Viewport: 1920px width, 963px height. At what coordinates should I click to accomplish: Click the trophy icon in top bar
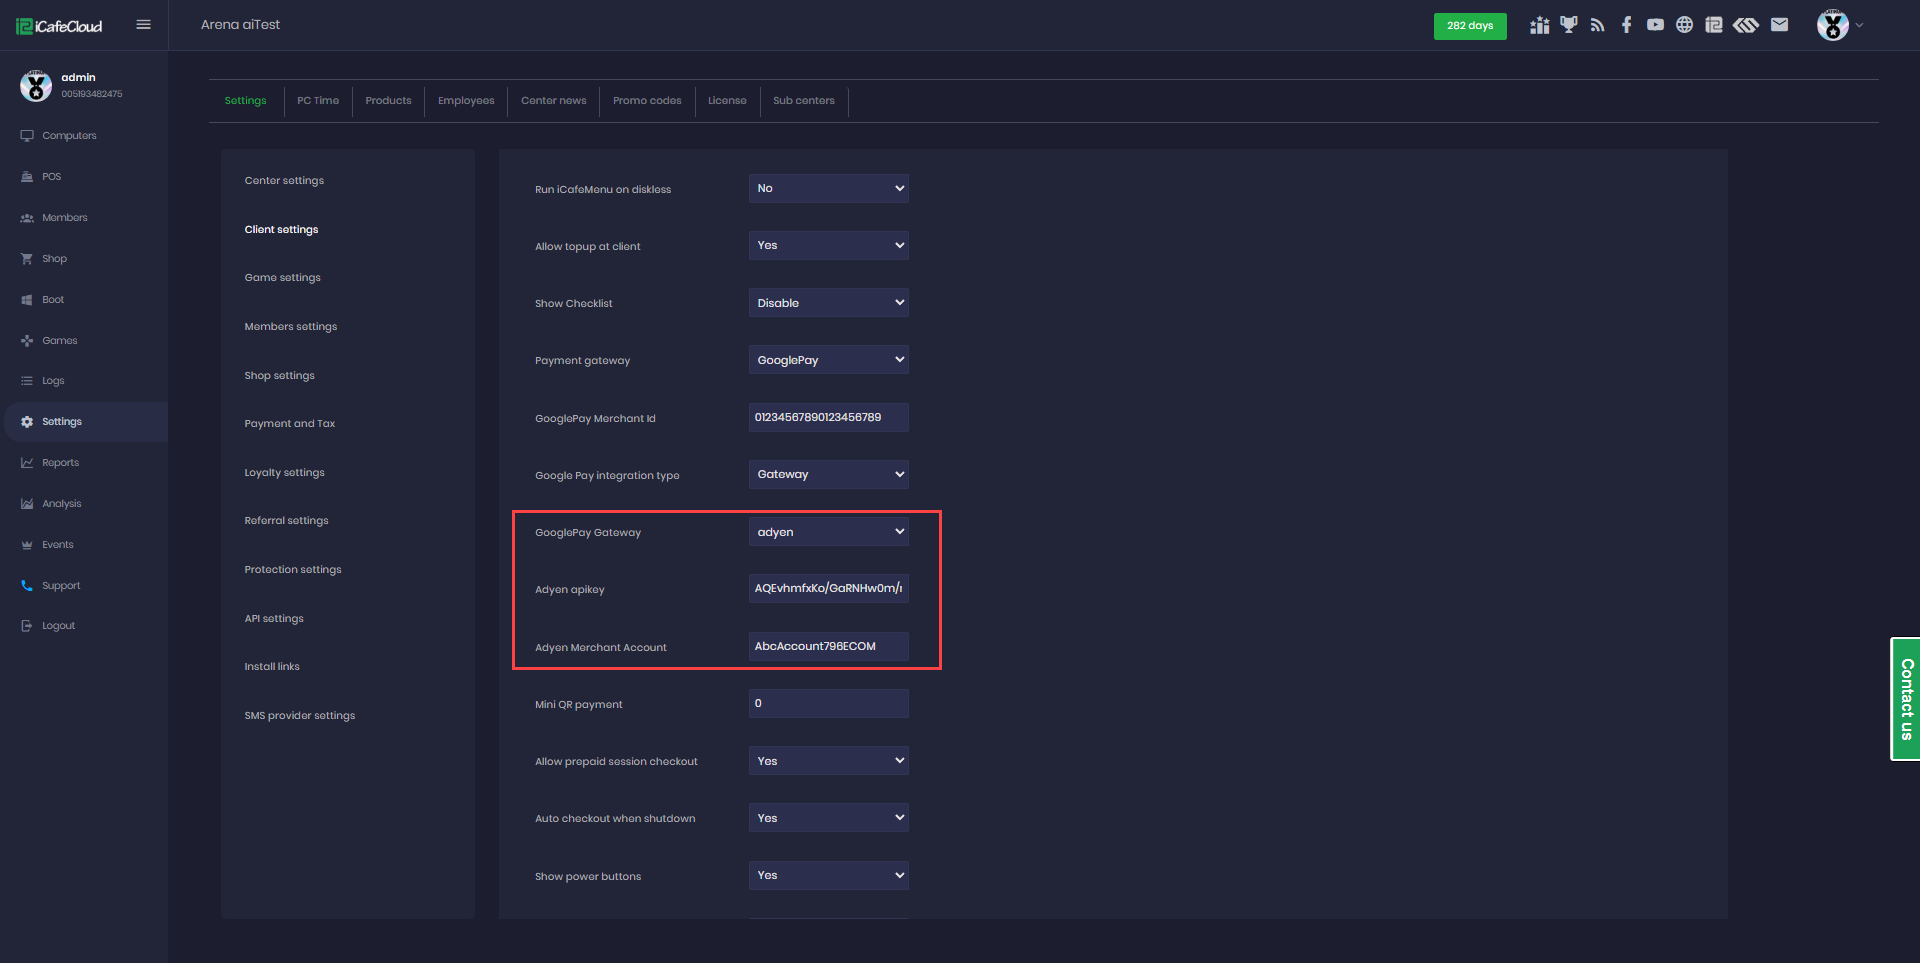point(1568,25)
